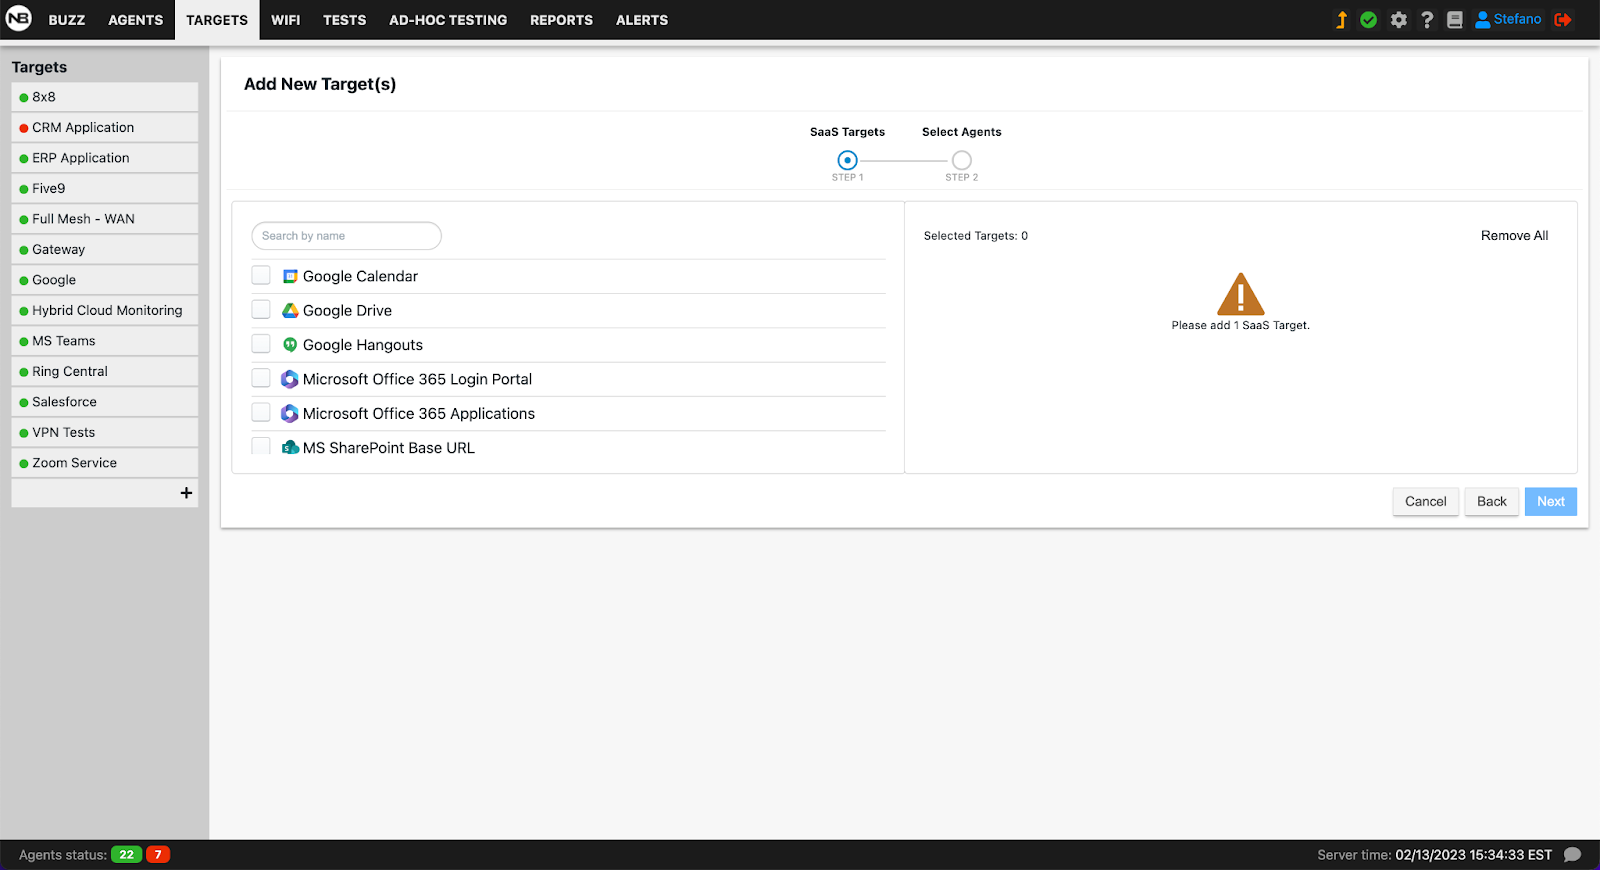Click the Search by name field

click(346, 236)
